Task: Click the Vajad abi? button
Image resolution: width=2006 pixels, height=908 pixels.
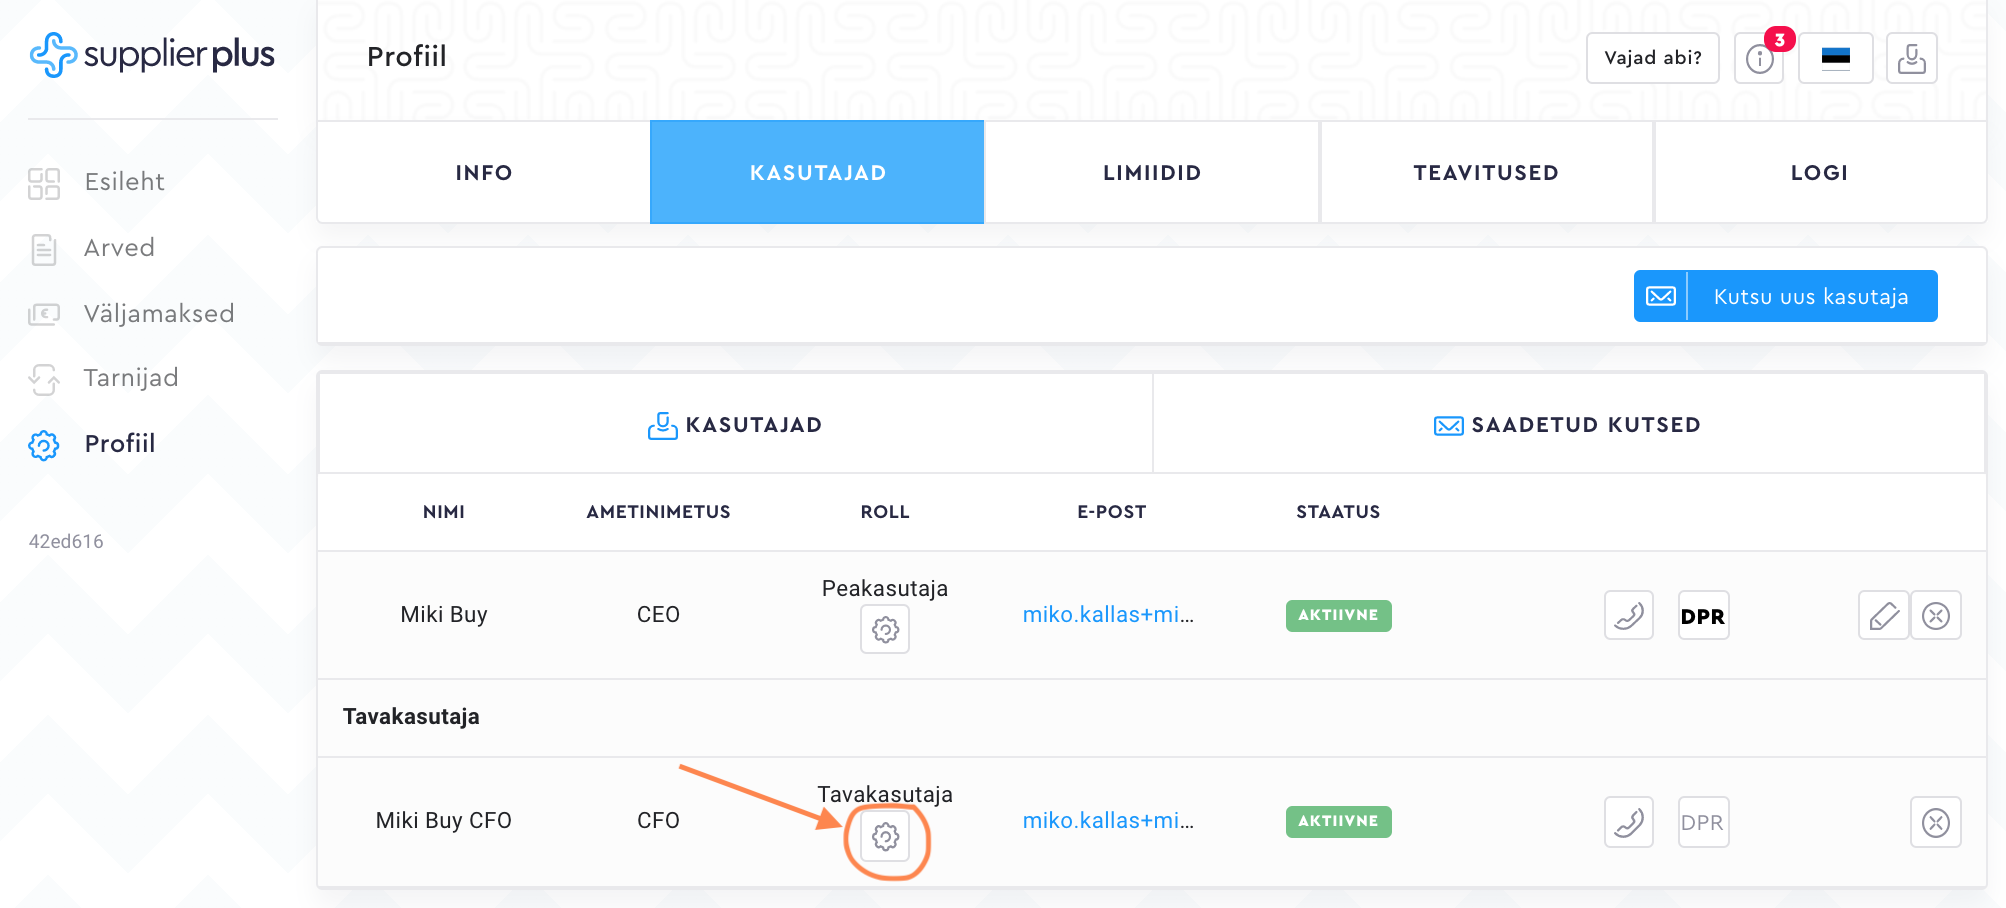Action: click(x=1652, y=58)
